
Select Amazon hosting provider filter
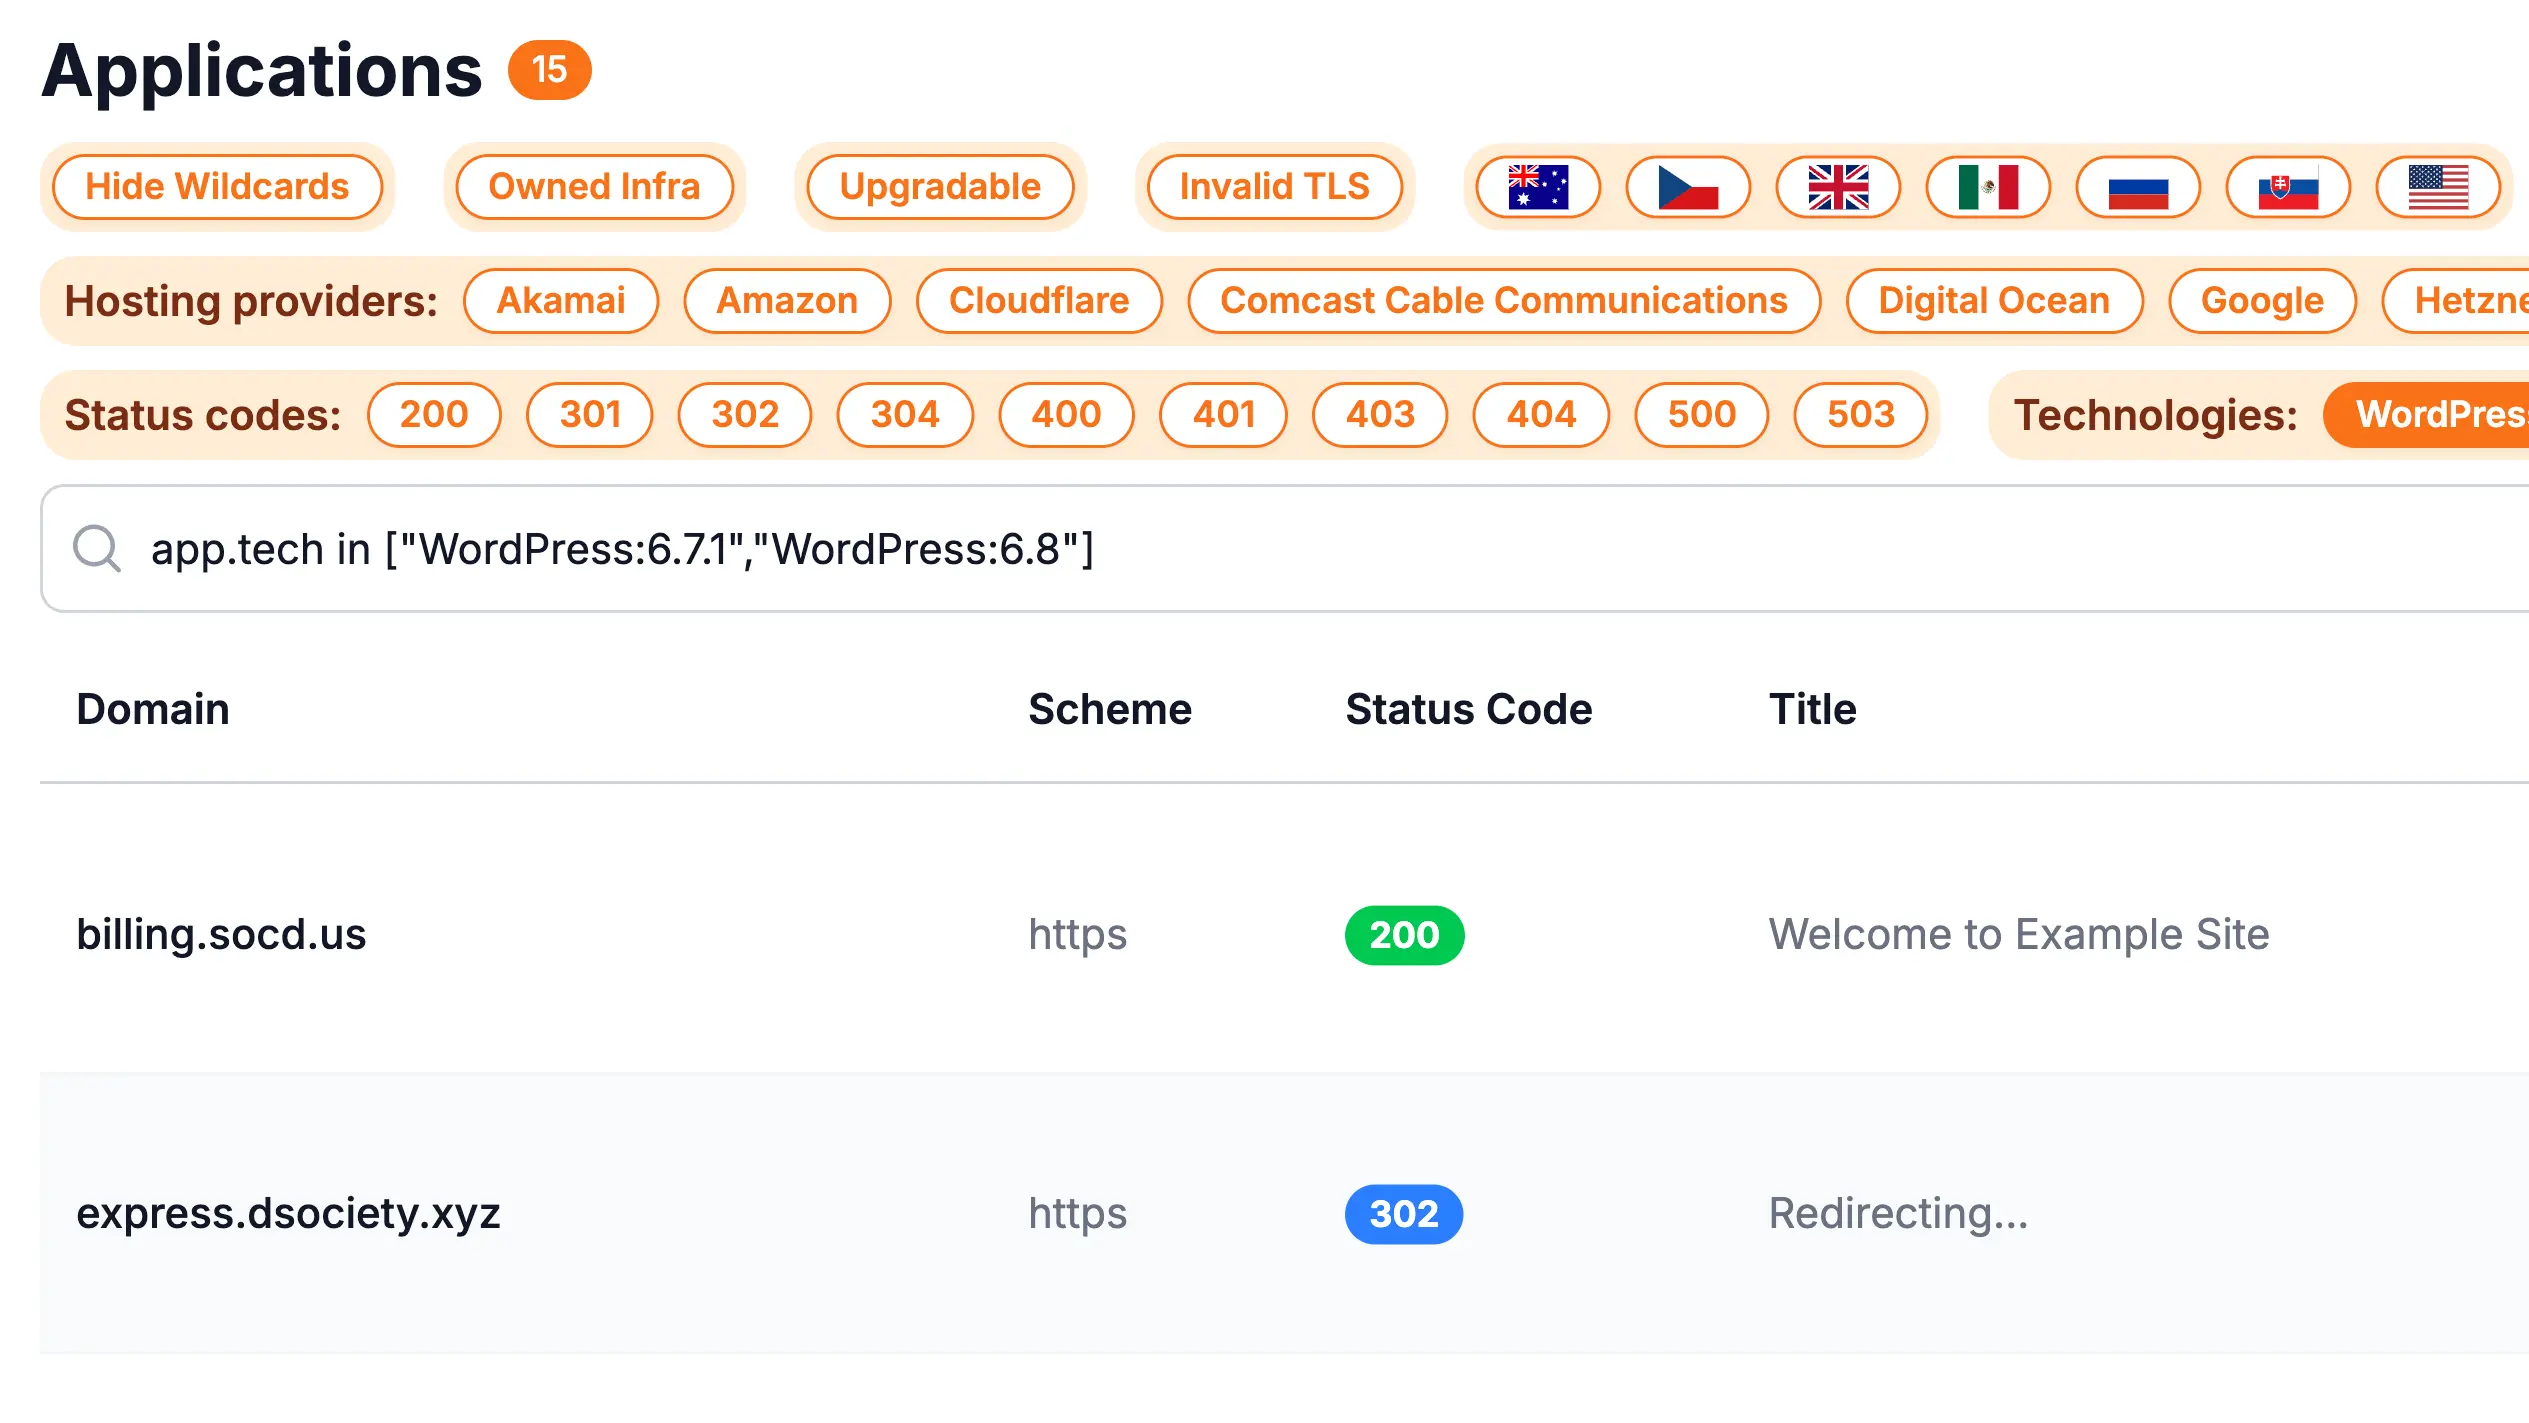click(x=787, y=301)
